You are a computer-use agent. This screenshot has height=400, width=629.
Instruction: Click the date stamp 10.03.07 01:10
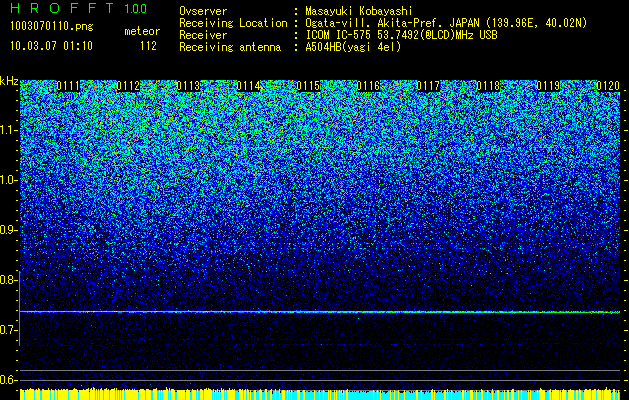[x=51, y=46]
